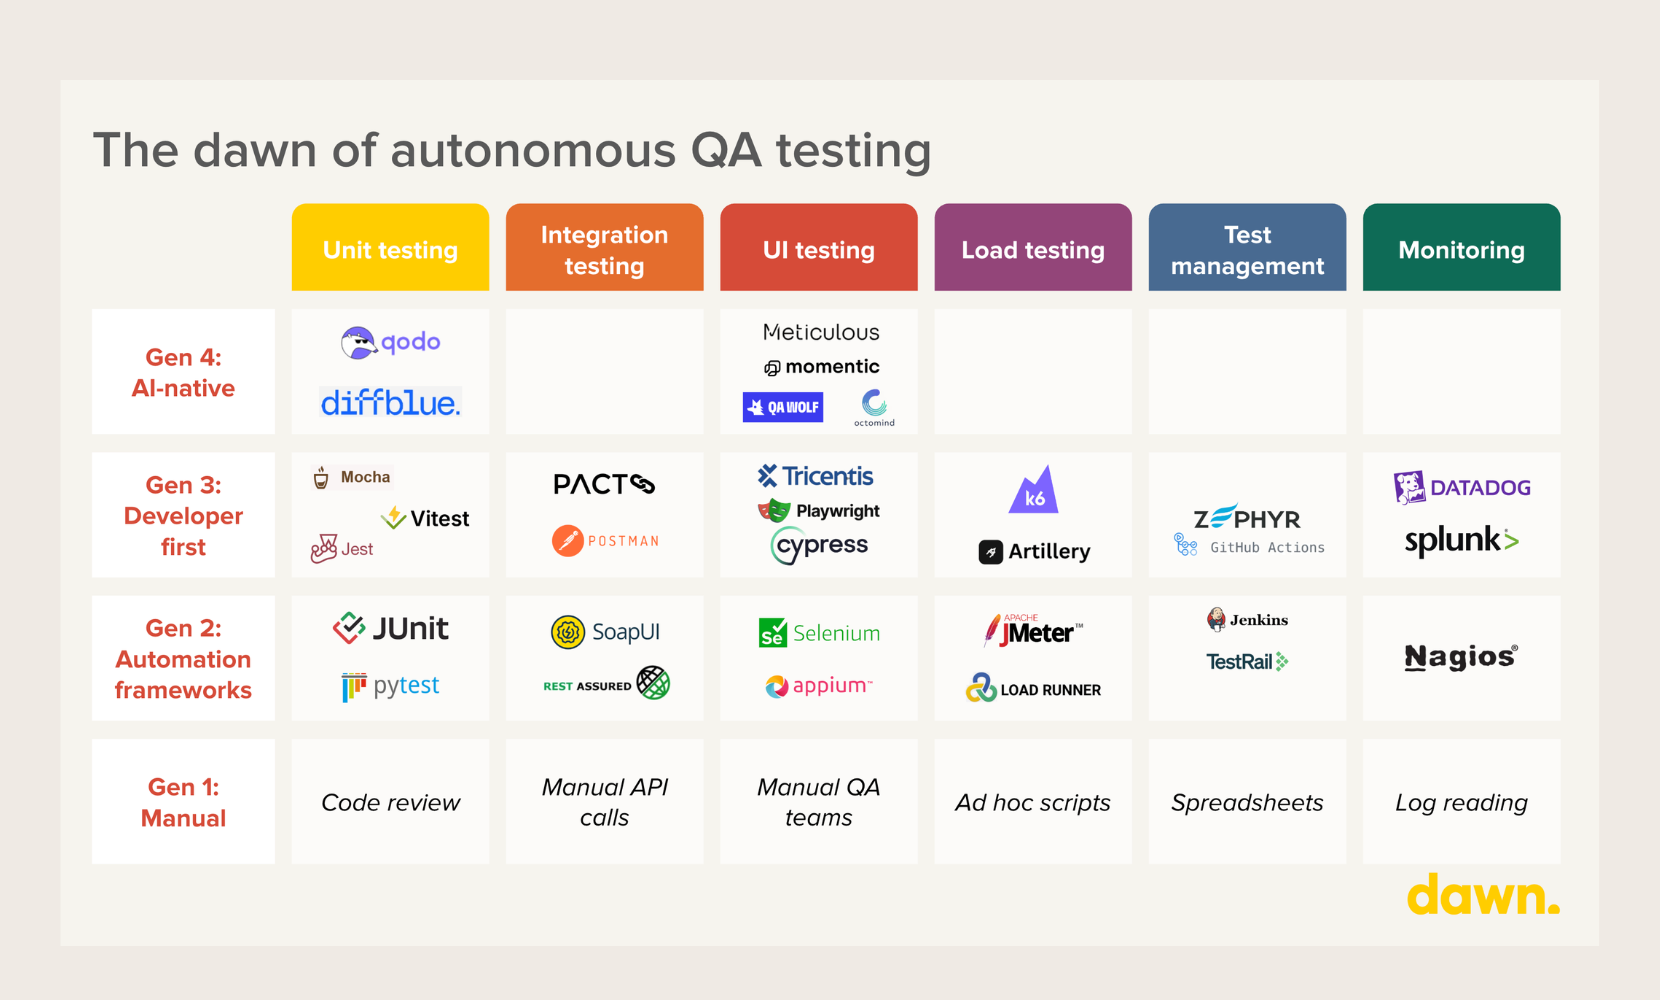Viewport: 1660px width, 1000px height.
Task: Click the Spreadsheets cell
Action: click(1247, 802)
